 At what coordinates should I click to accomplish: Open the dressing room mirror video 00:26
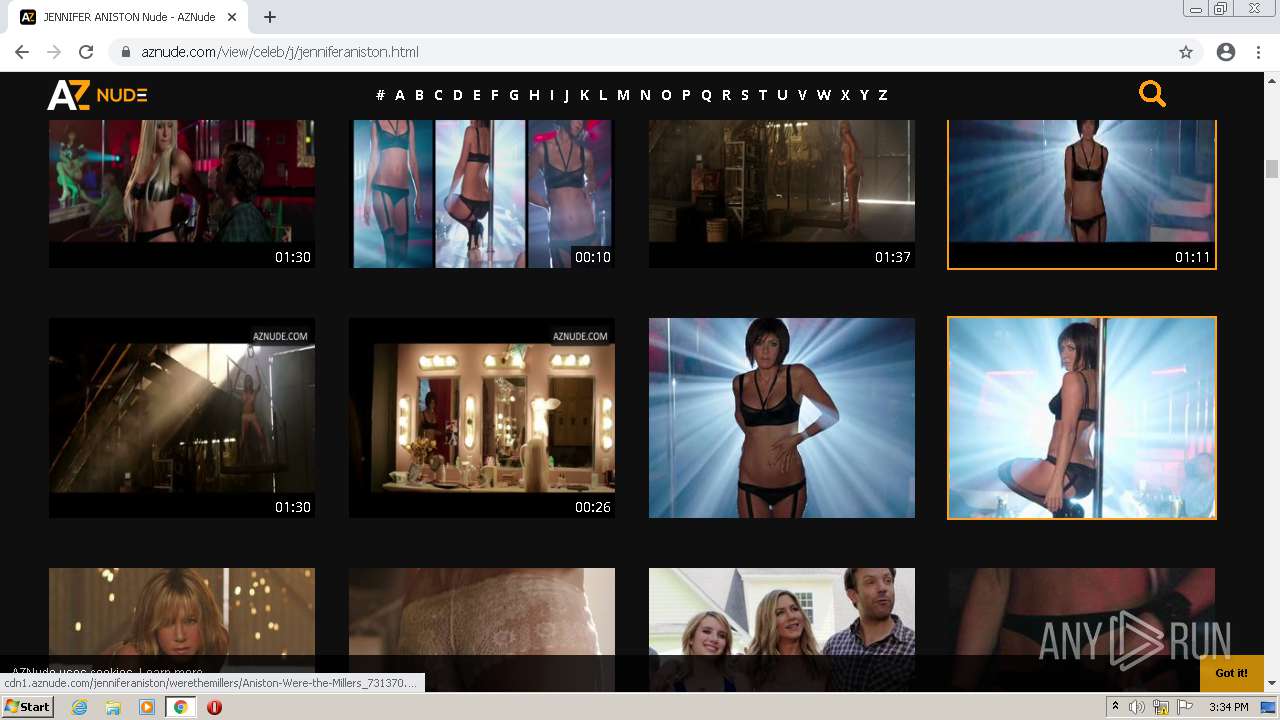[x=482, y=418]
